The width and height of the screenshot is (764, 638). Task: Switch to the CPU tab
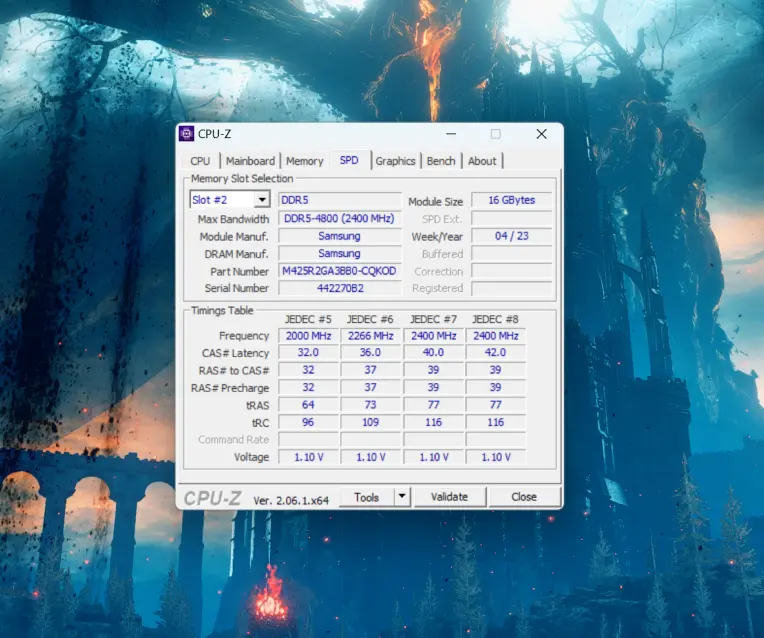click(200, 161)
